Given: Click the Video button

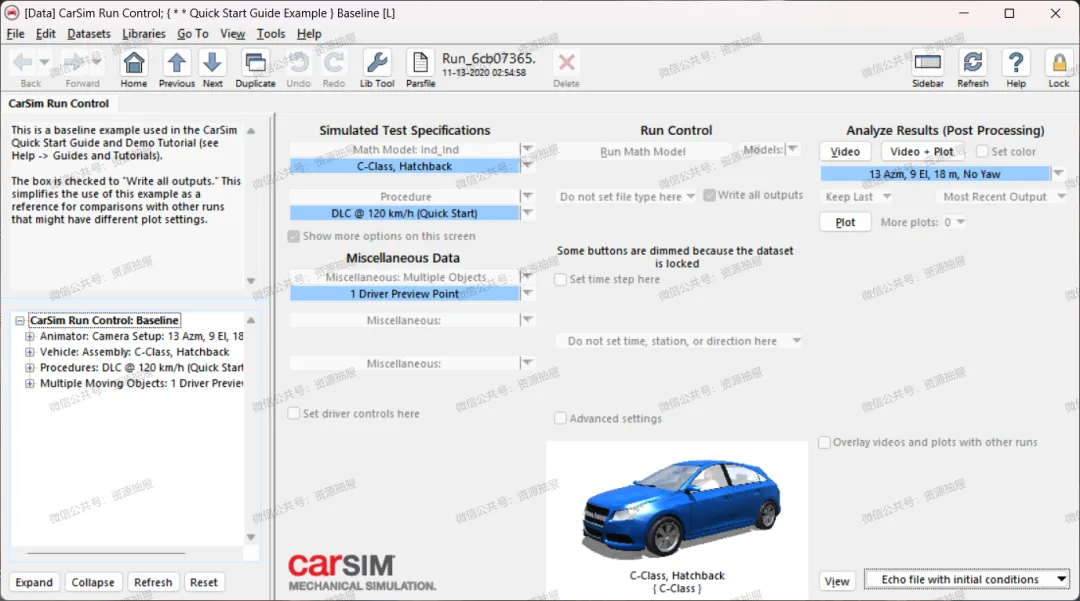Looking at the screenshot, I should [845, 151].
